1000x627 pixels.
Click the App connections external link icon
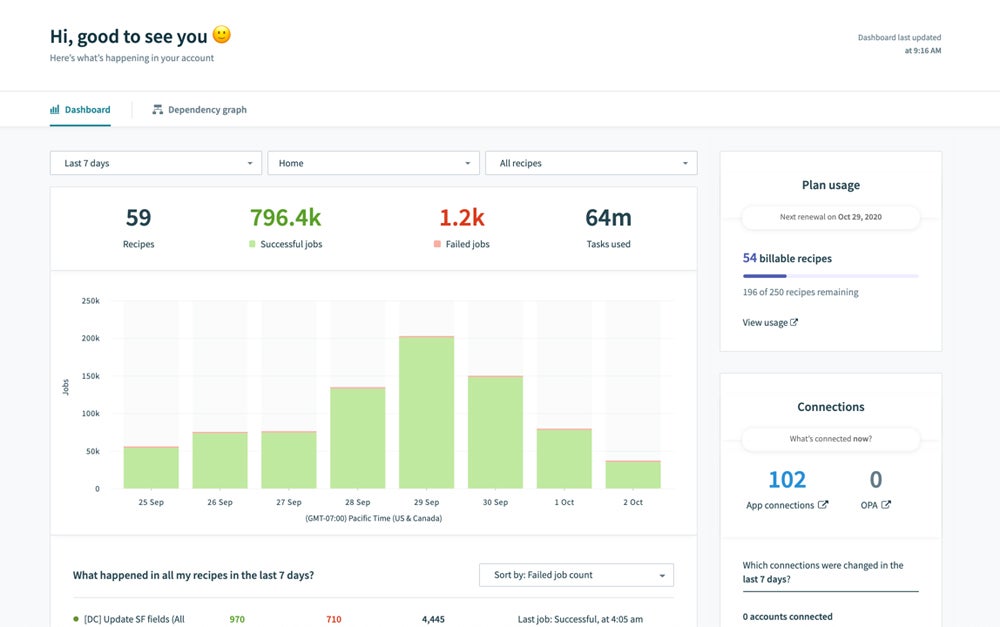823,505
